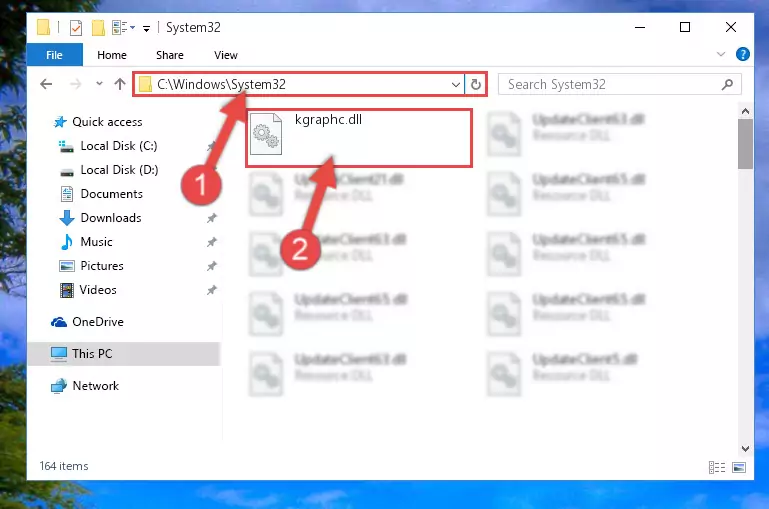
Task: Click the Forward navigation arrow
Action: coord(76,84)
